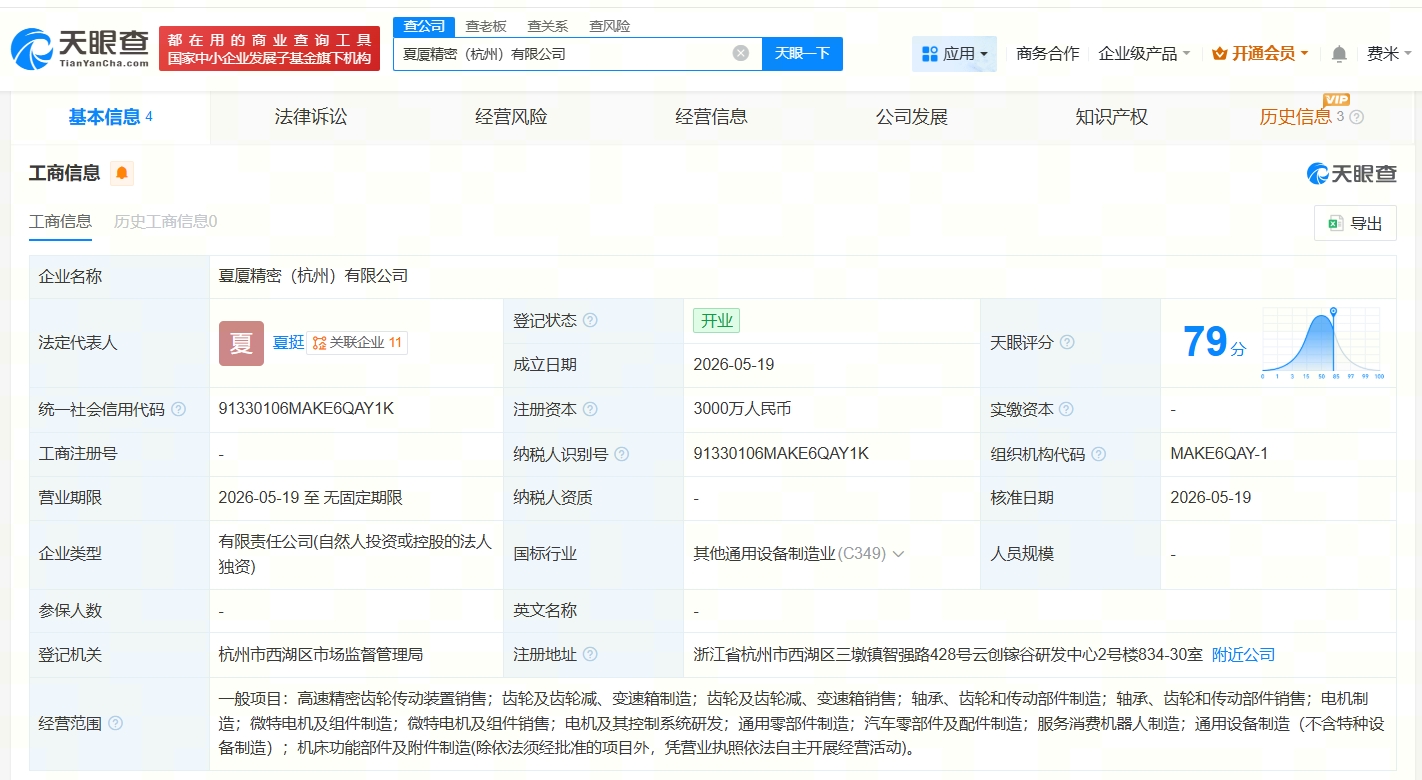Click the help icon next to 登记状态
Screen dimensions: 1422x780
coord(590,321)
